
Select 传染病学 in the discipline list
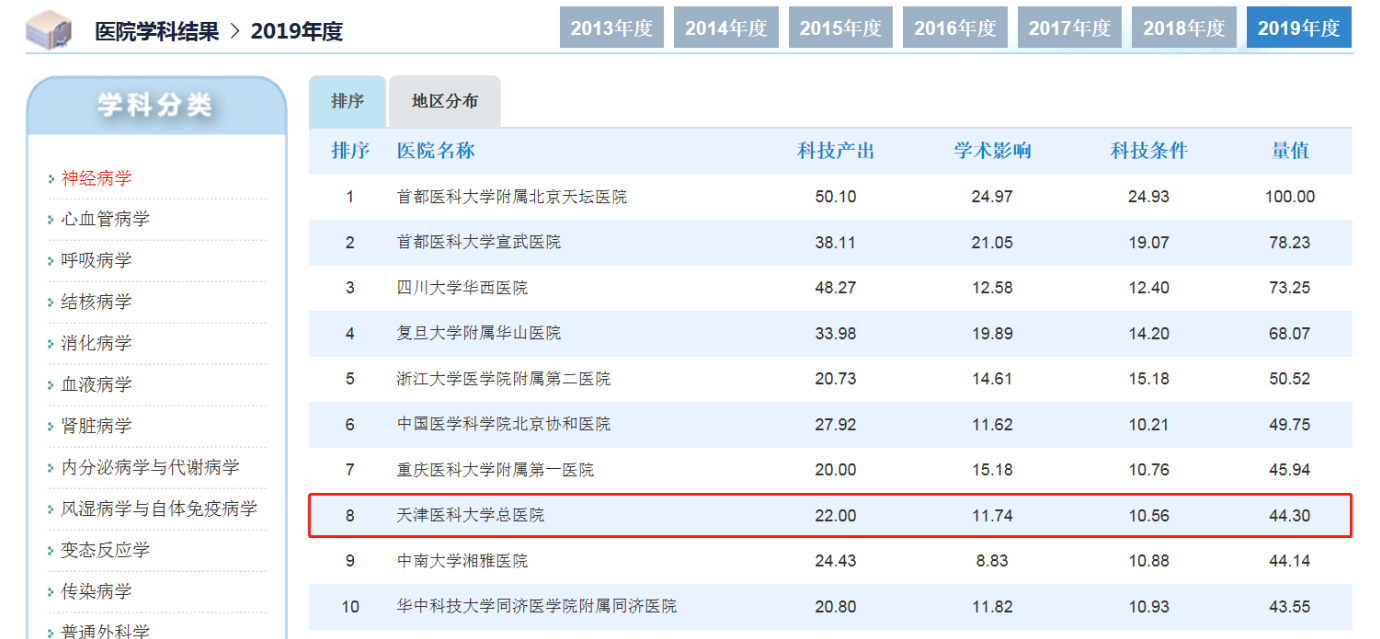96,591
